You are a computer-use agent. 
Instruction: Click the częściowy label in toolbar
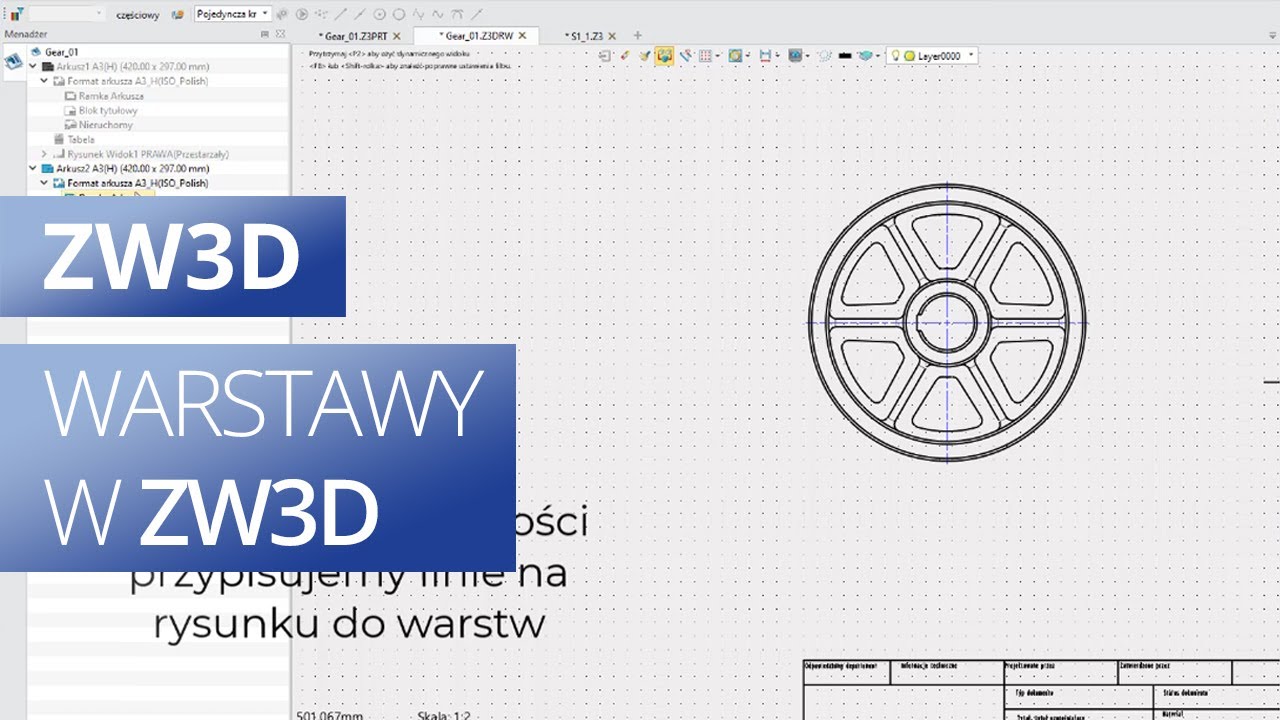coord(138,15)
